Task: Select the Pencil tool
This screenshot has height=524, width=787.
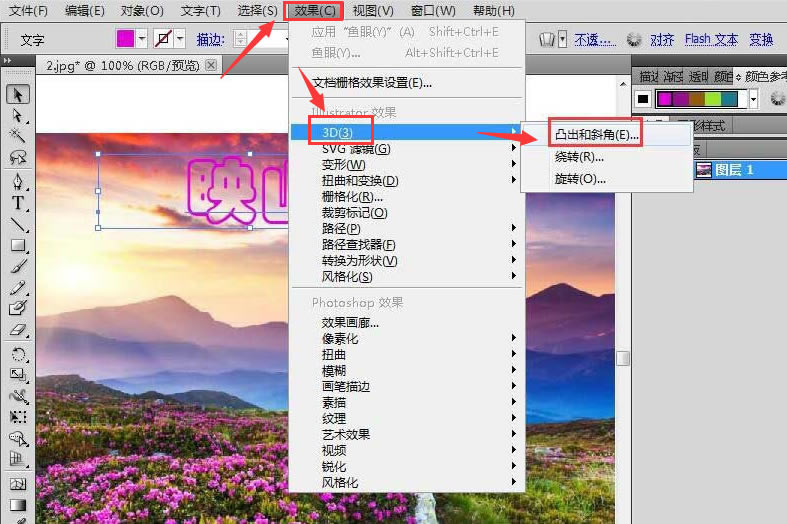Action: 18,288
